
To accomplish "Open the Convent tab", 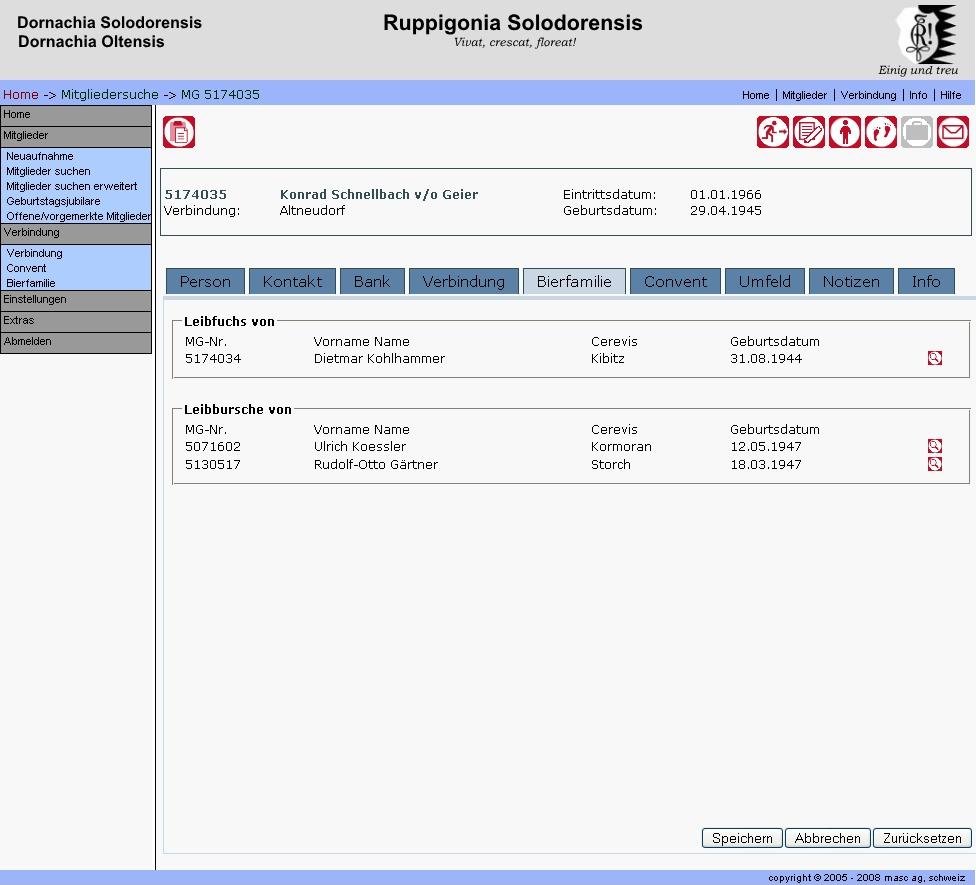I will pyautogui.click(x=675, y=282).
